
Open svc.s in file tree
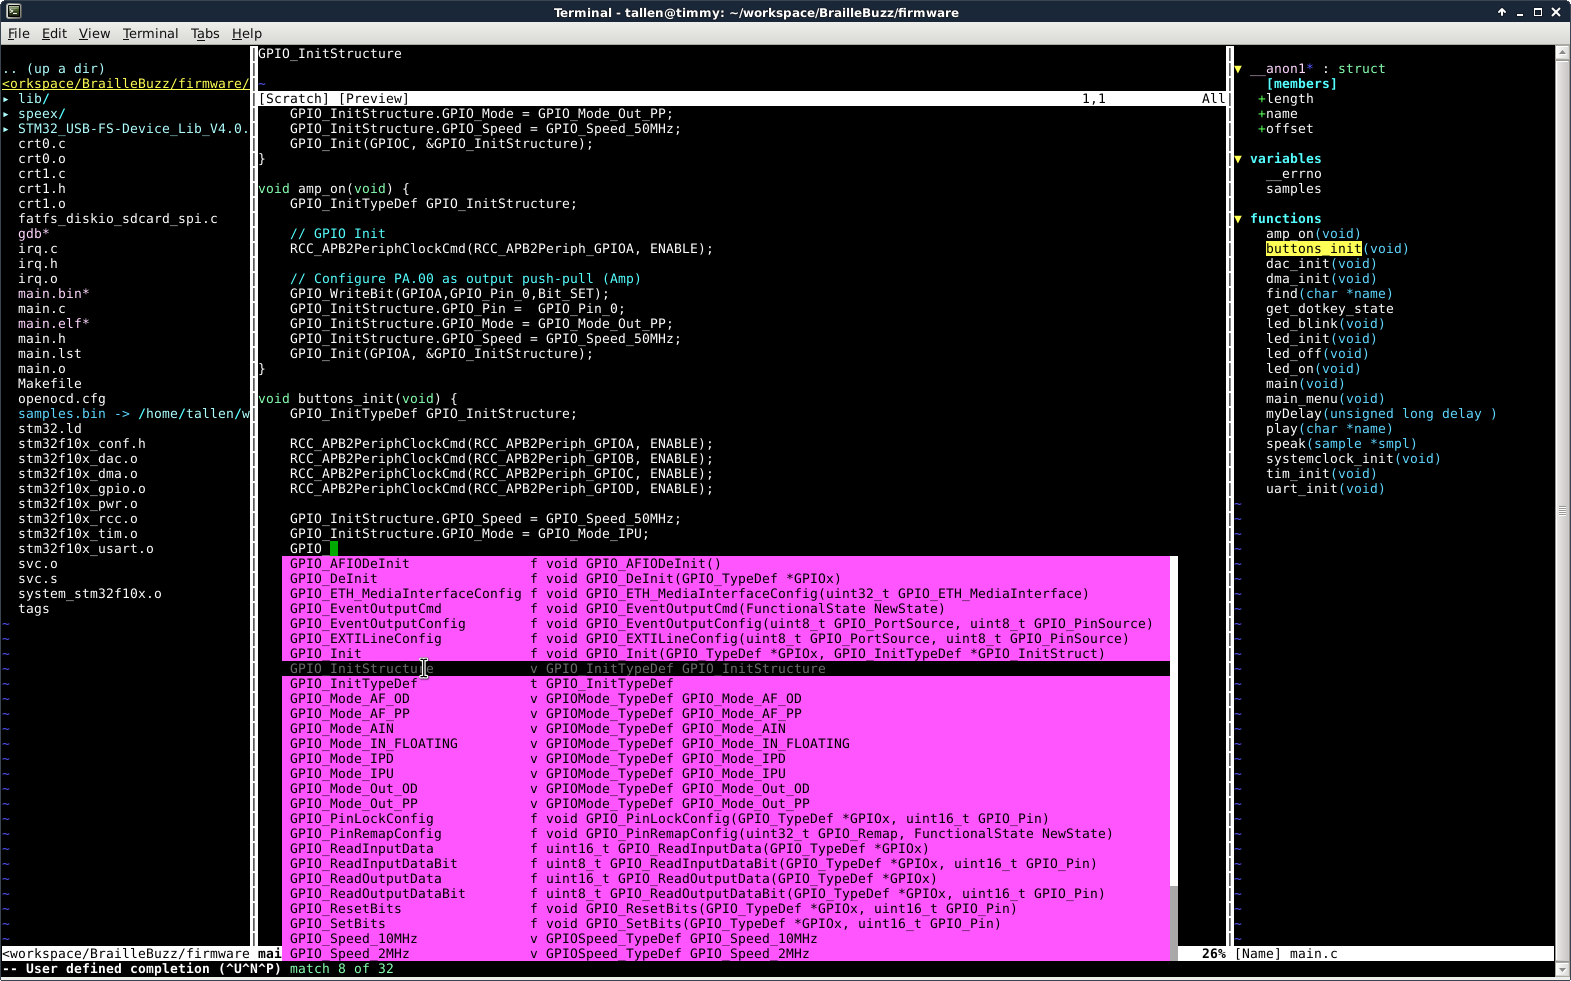(x=38, y=579)
